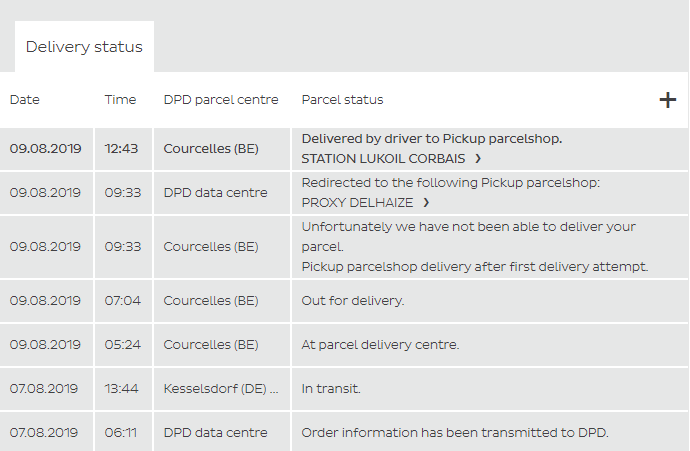Open STATION LUKOIL CORBAIS parcelshop link
The image size is (690, 451).
point(383,158)
